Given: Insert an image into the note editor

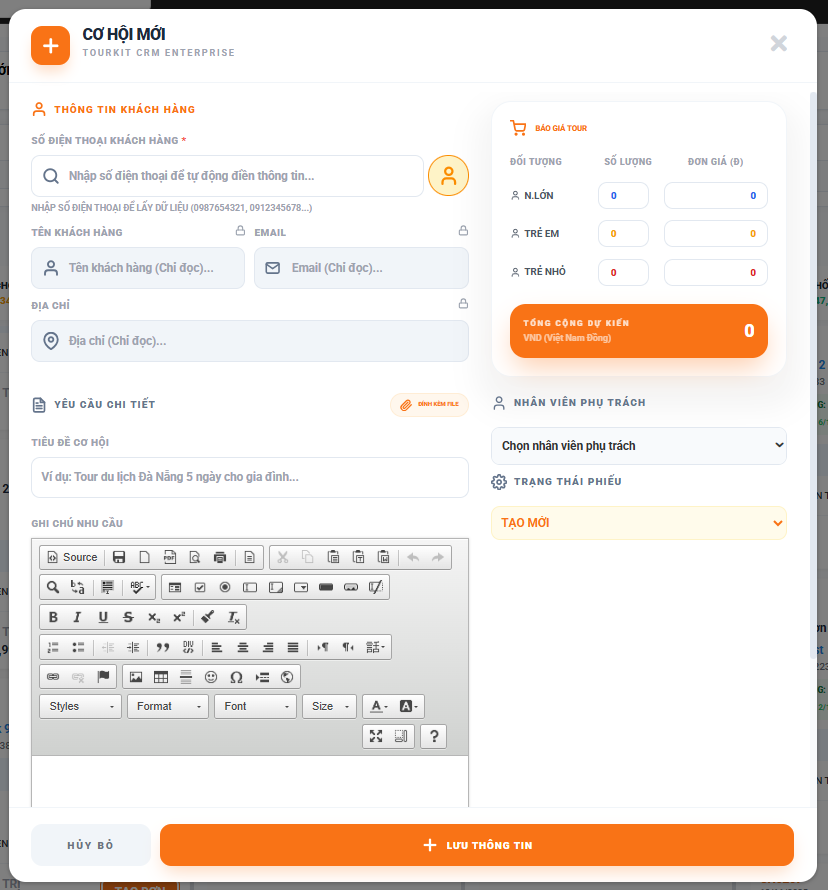Looking at the screenshot, I should tap(136, 677).
